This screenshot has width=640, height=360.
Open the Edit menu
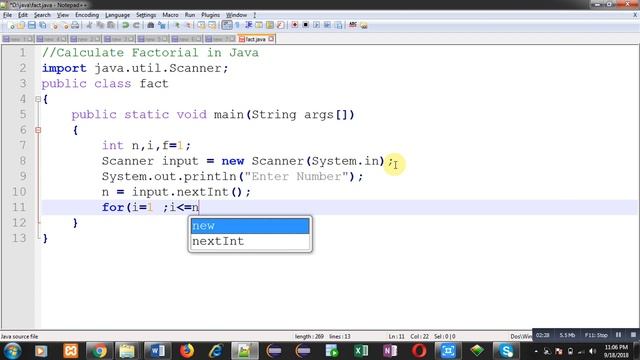click(23, 15)
